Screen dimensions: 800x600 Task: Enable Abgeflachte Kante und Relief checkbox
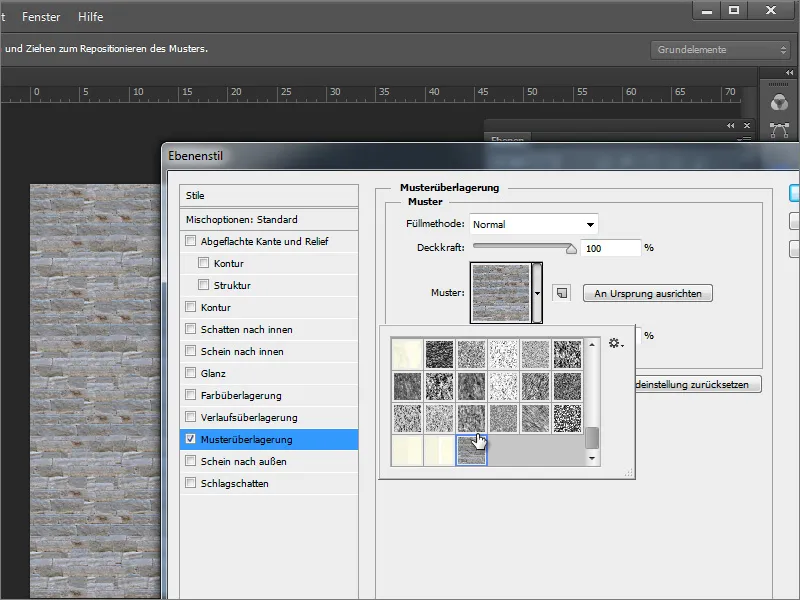[190, 241]
